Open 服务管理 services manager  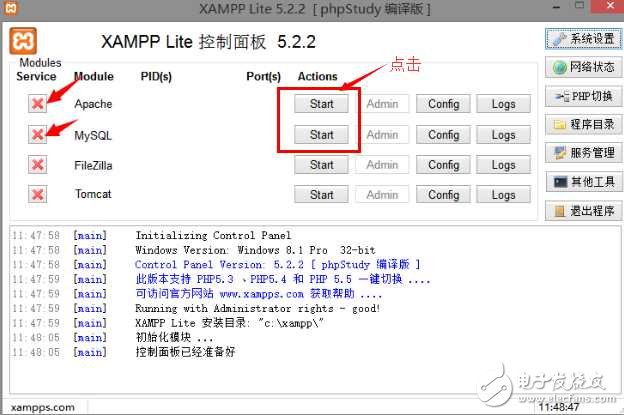[583, 153]
